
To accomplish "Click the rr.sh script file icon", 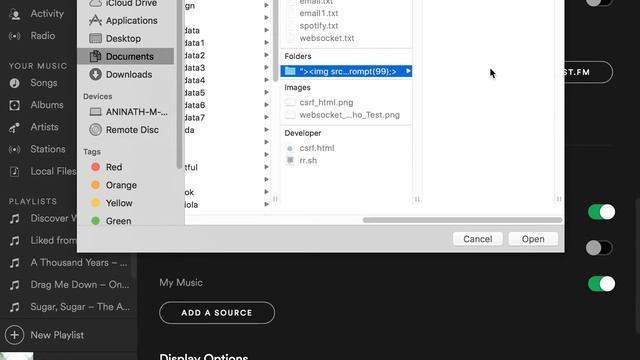I will (x=290, y=160).
